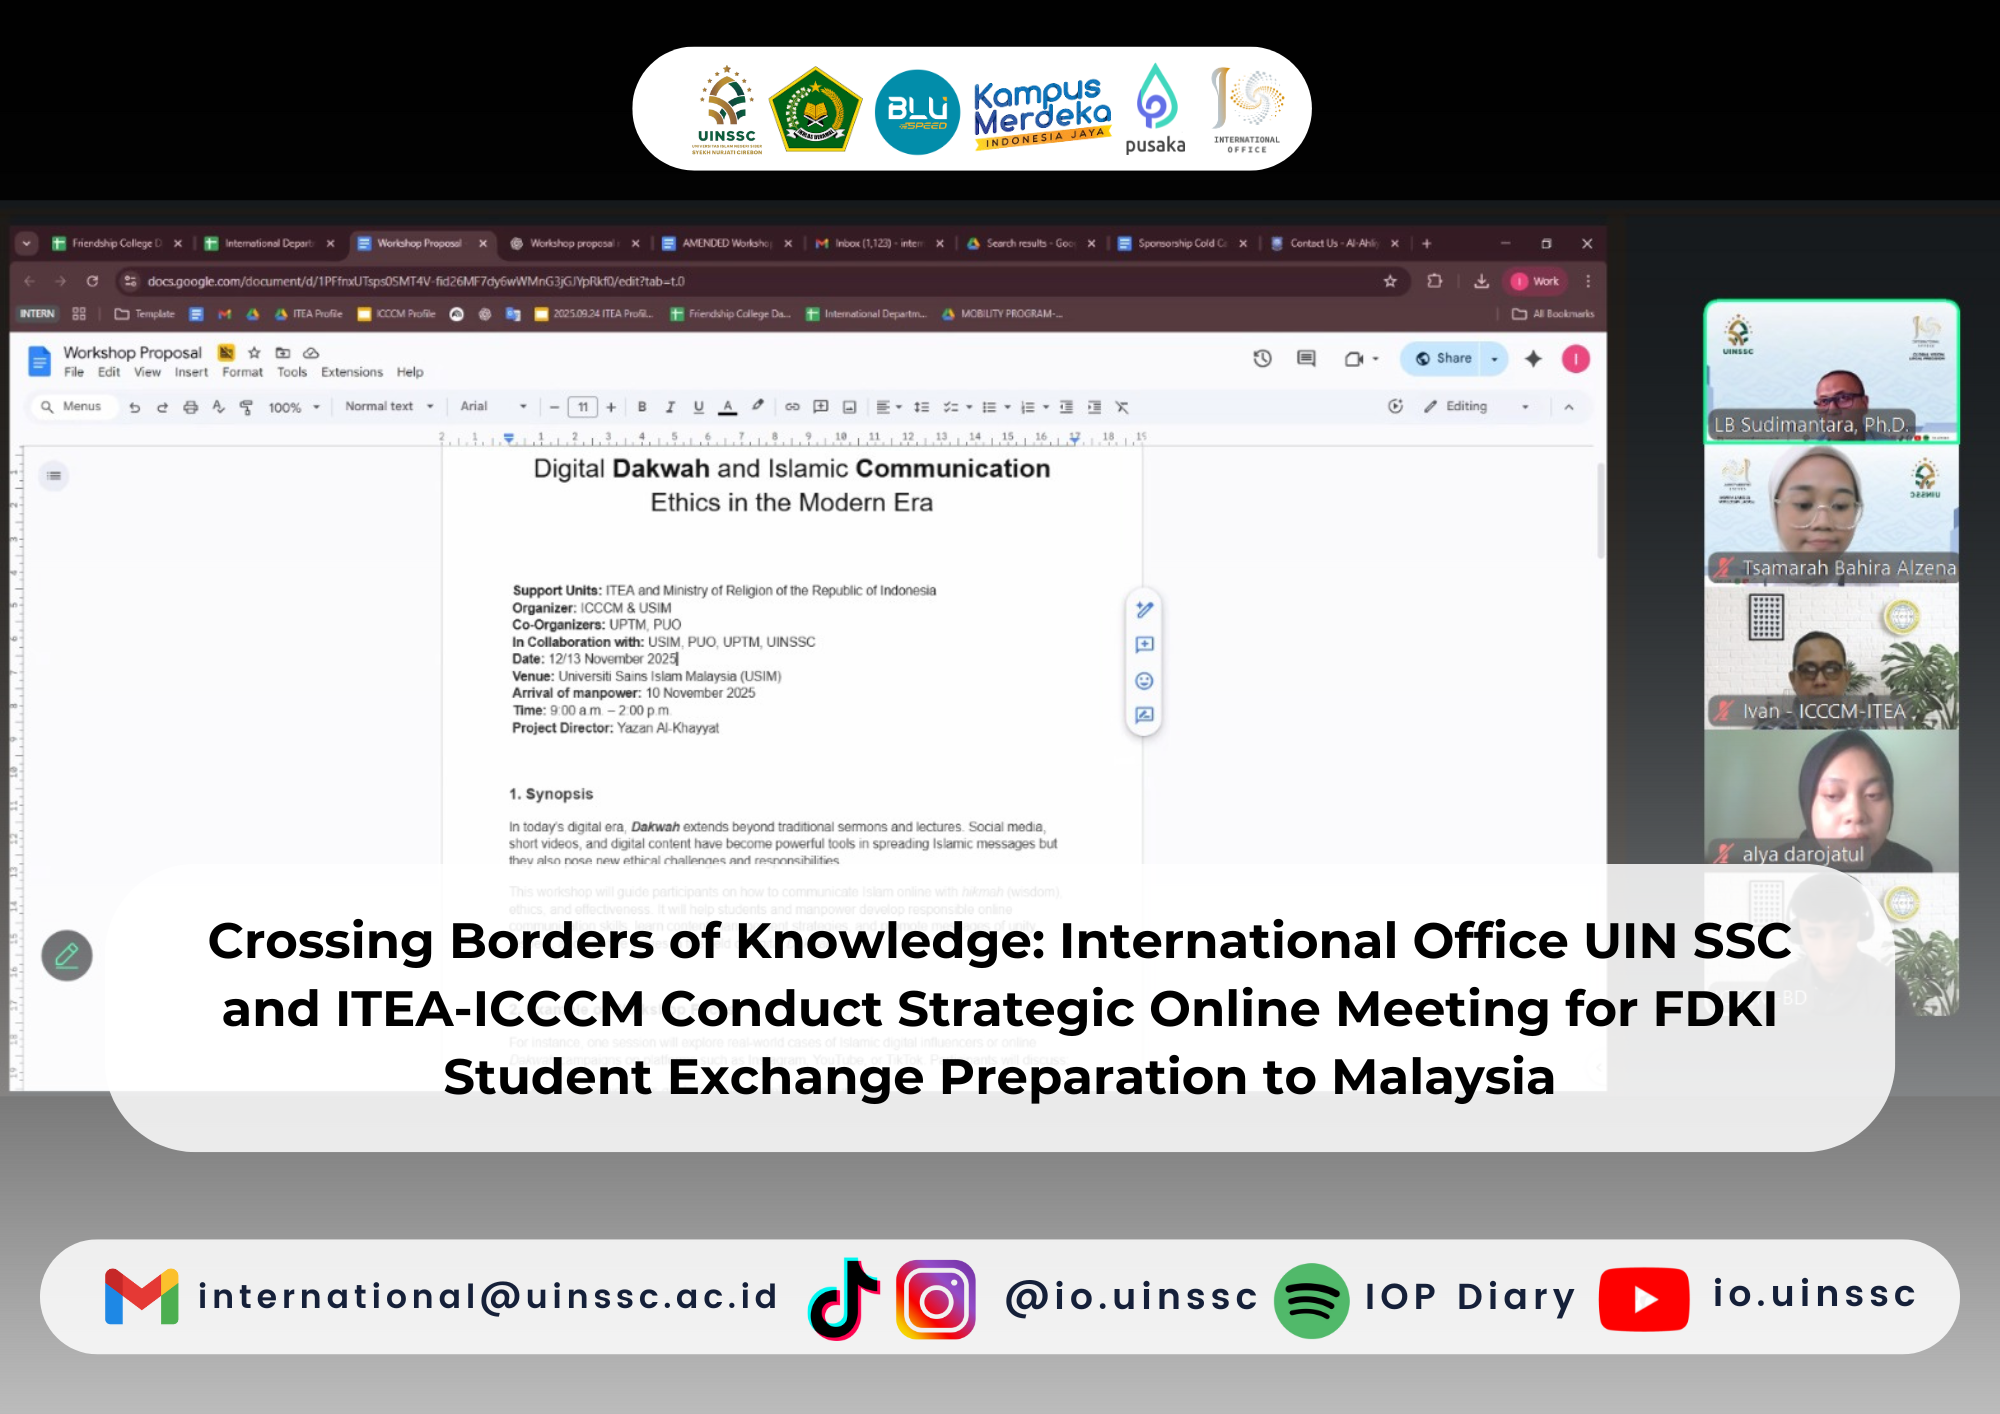Toggle bold formatting in the toolbar
The height and width of the screenshot is (1414, 2000).
pos(642,407)
